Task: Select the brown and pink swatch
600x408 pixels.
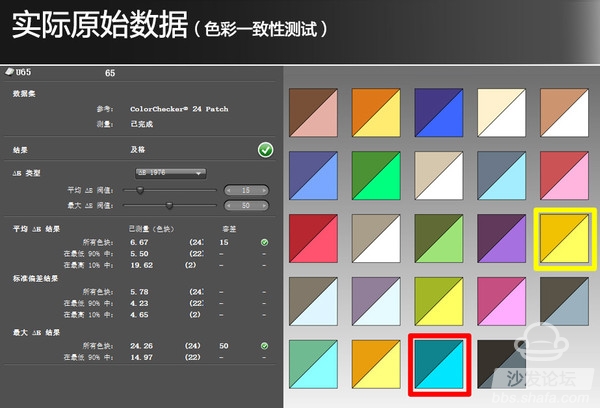Action: 313,113
